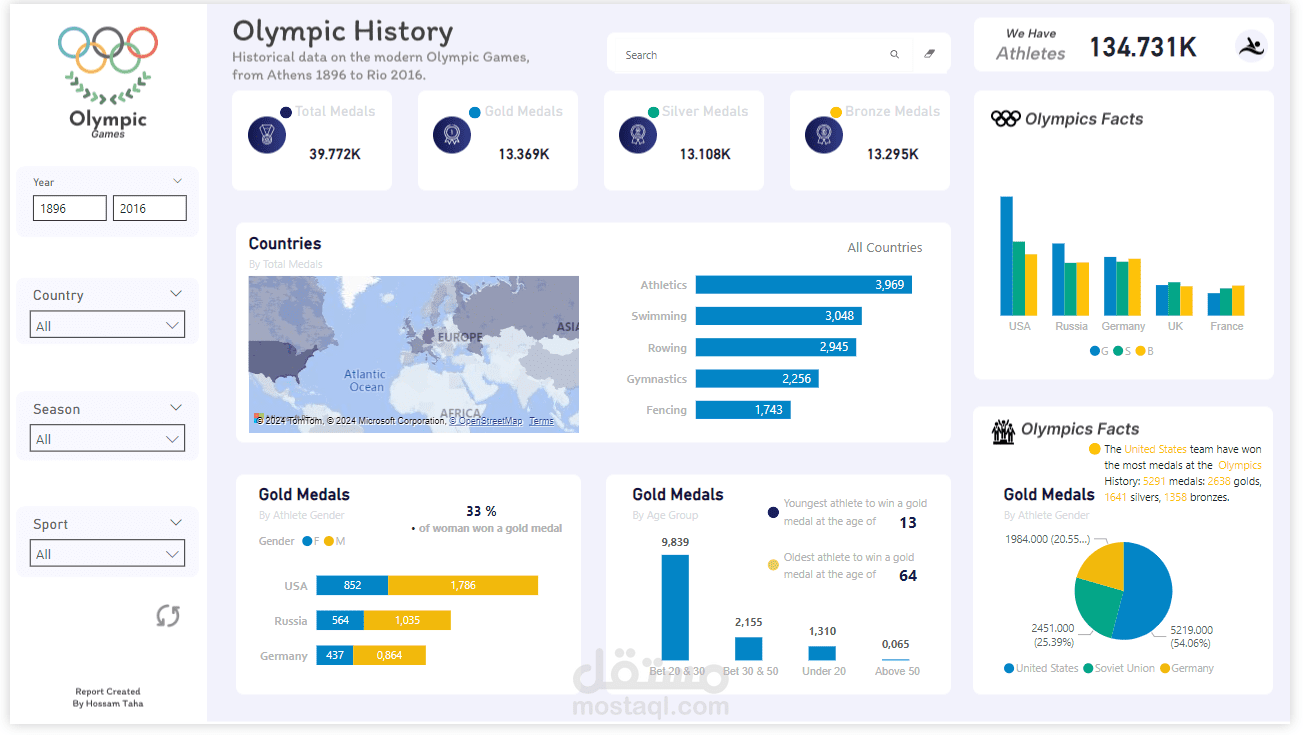Click the refresh arrows icon in the sidebar
Viewport: 1303px width, 735px height.
pyautogui.click(x=168, y=616)
